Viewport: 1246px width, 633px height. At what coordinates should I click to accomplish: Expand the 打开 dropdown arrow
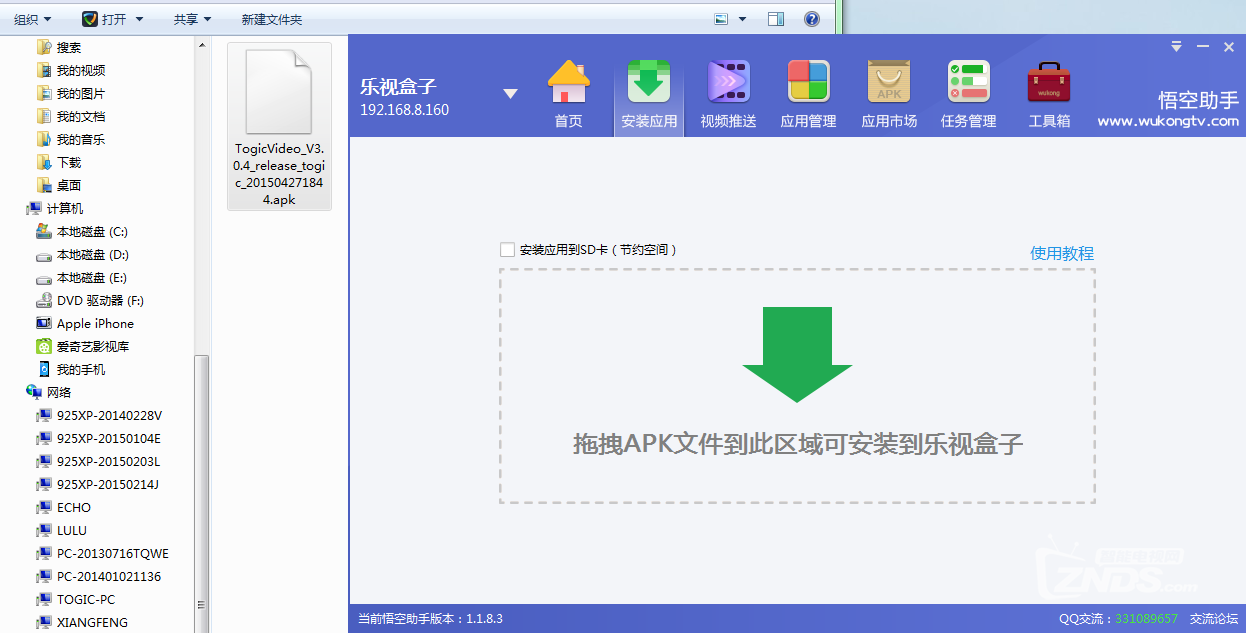pos(139,19)
